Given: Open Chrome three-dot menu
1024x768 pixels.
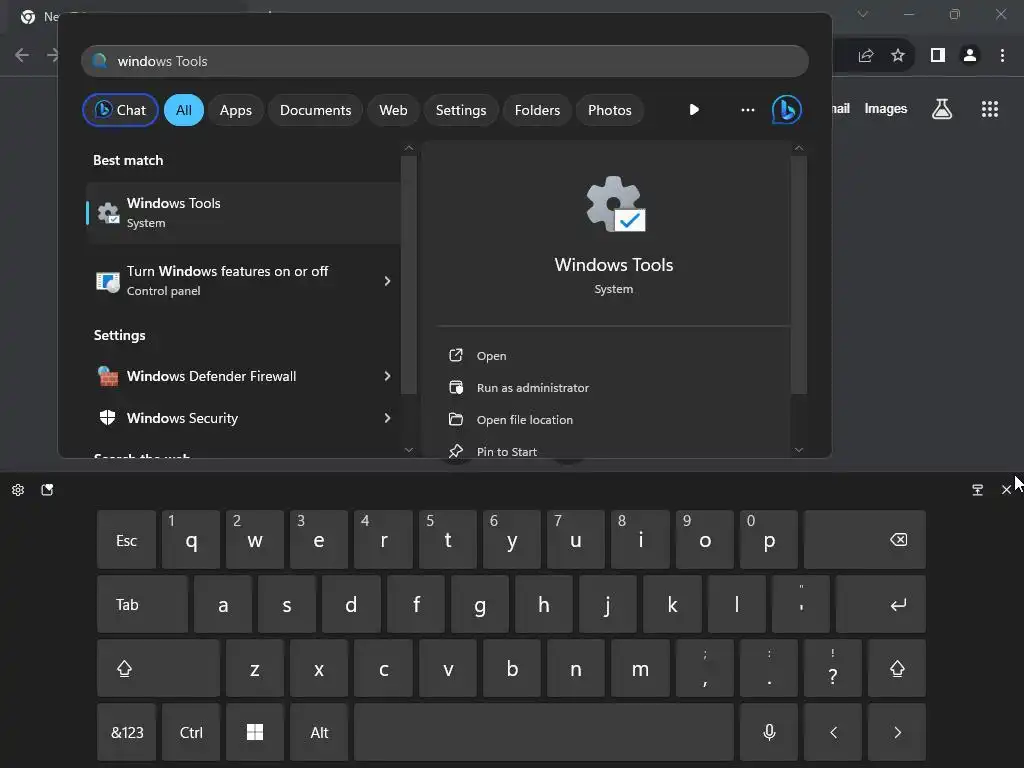Looking at the screenshot, I should [x=1002, y=56].
